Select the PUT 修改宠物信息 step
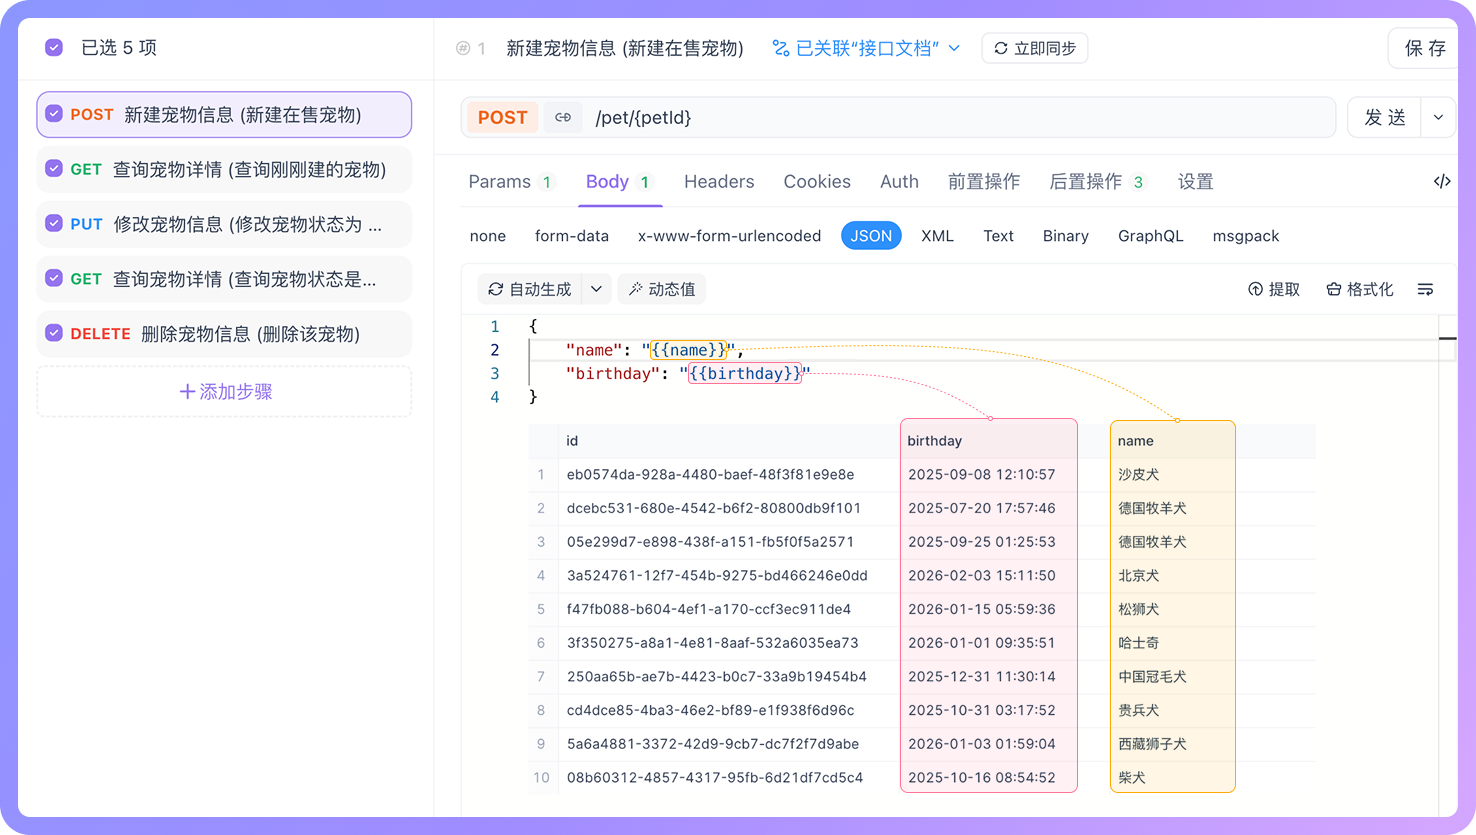The width and height of the screenshot is (1476, 835). [x=224, y=224]
